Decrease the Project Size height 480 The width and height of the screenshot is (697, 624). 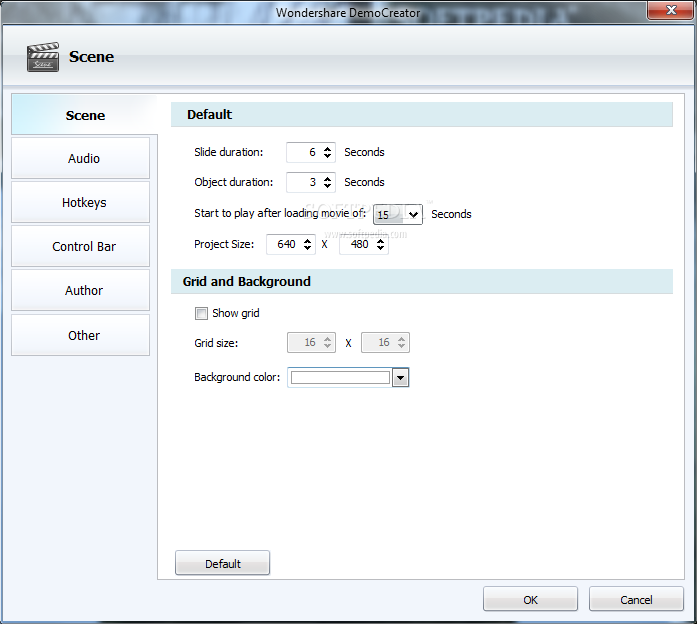click(381, 248)
